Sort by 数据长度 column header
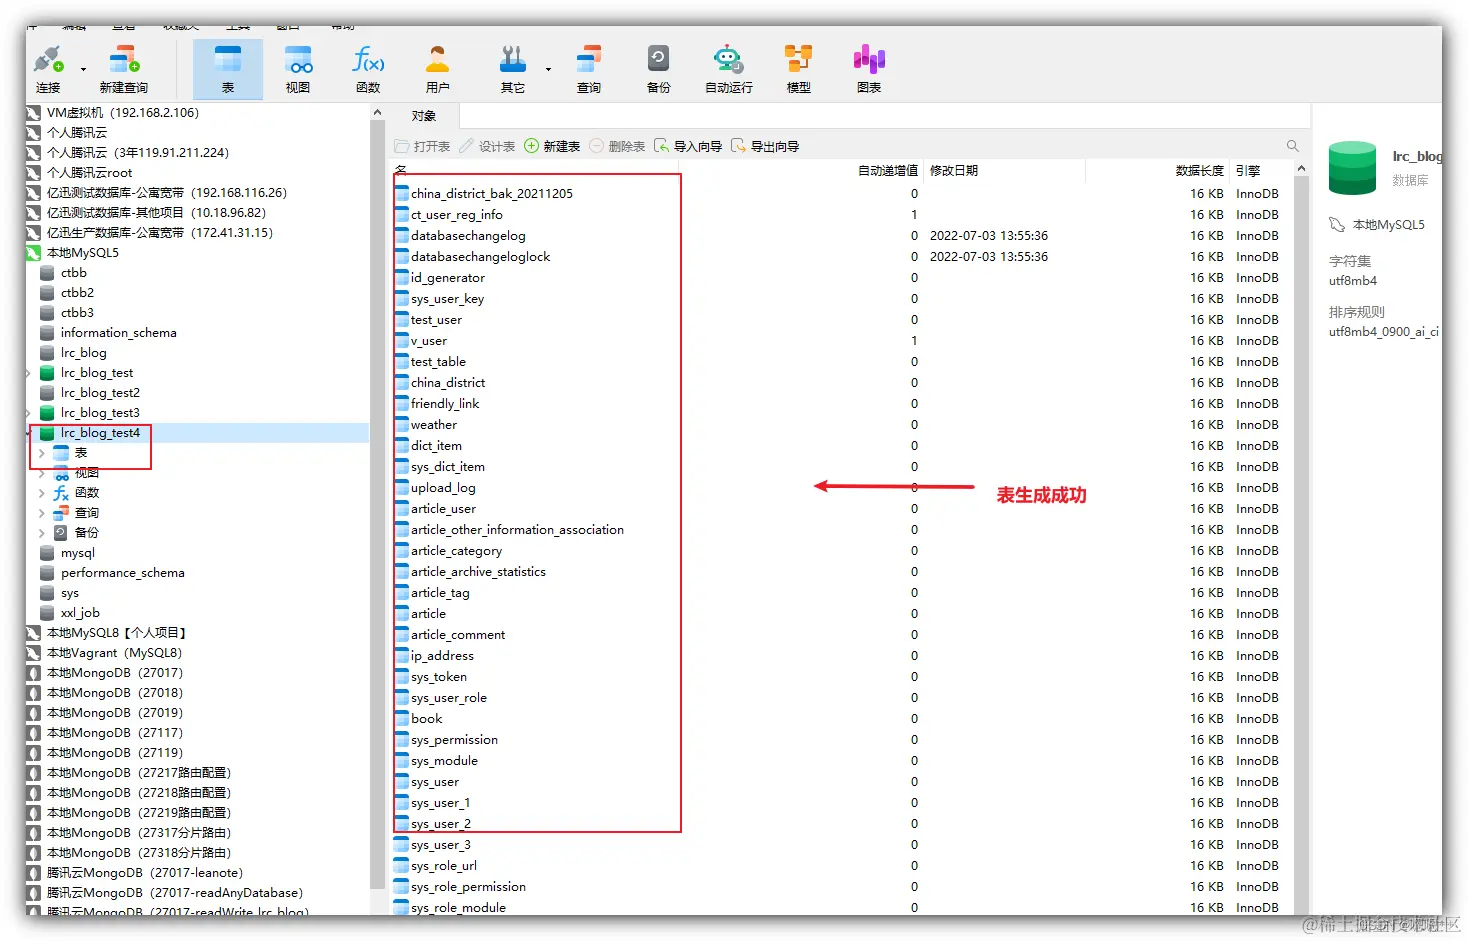Viewport: 1468px width, 941px height. (1199, 171)
